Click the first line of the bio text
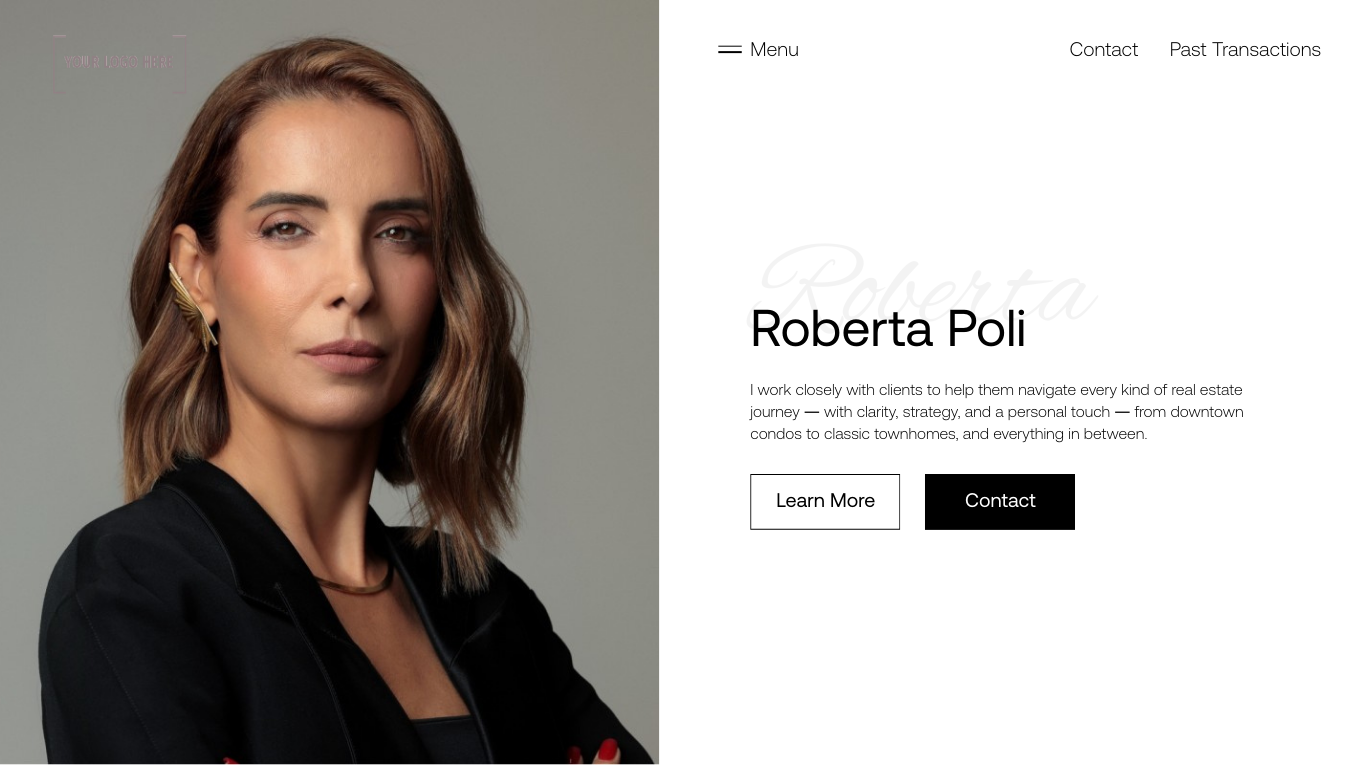1366x768 pixels. 996,390
